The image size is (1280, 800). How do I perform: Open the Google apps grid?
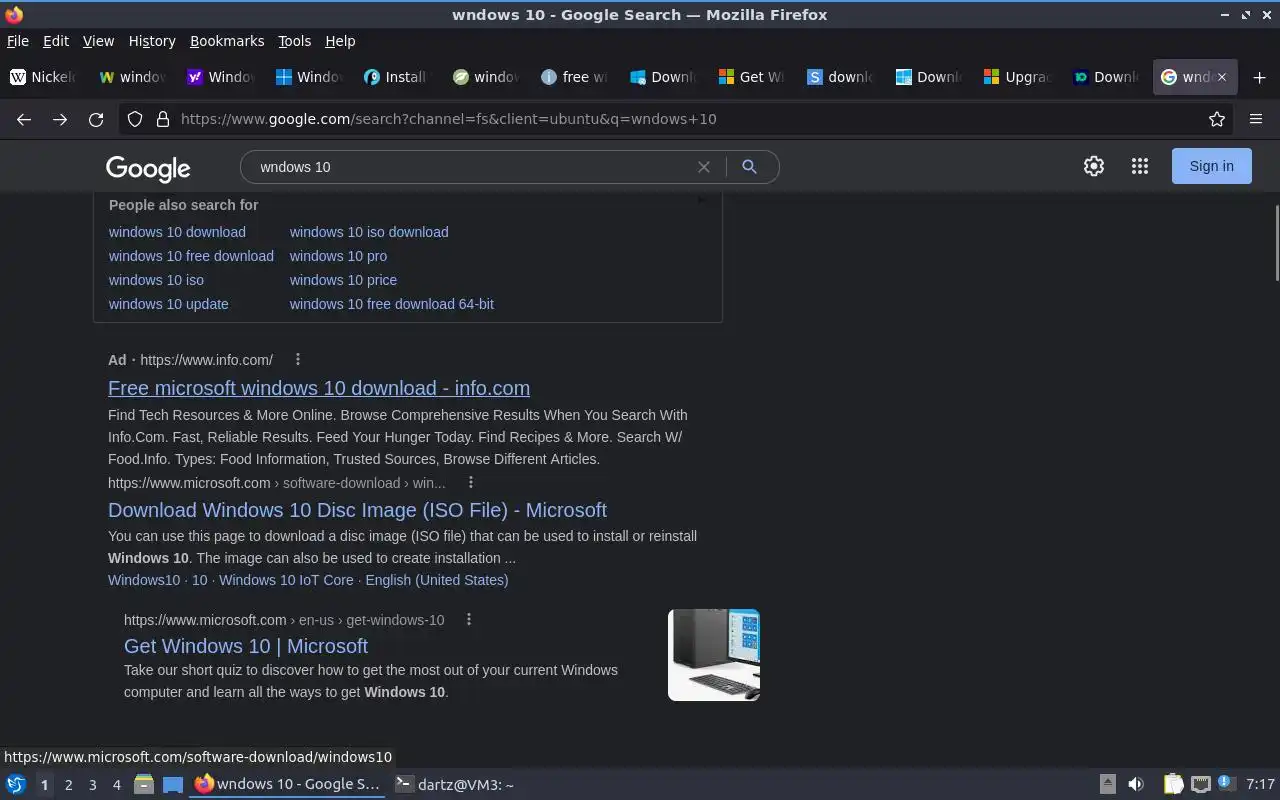tap(1140, 166)
